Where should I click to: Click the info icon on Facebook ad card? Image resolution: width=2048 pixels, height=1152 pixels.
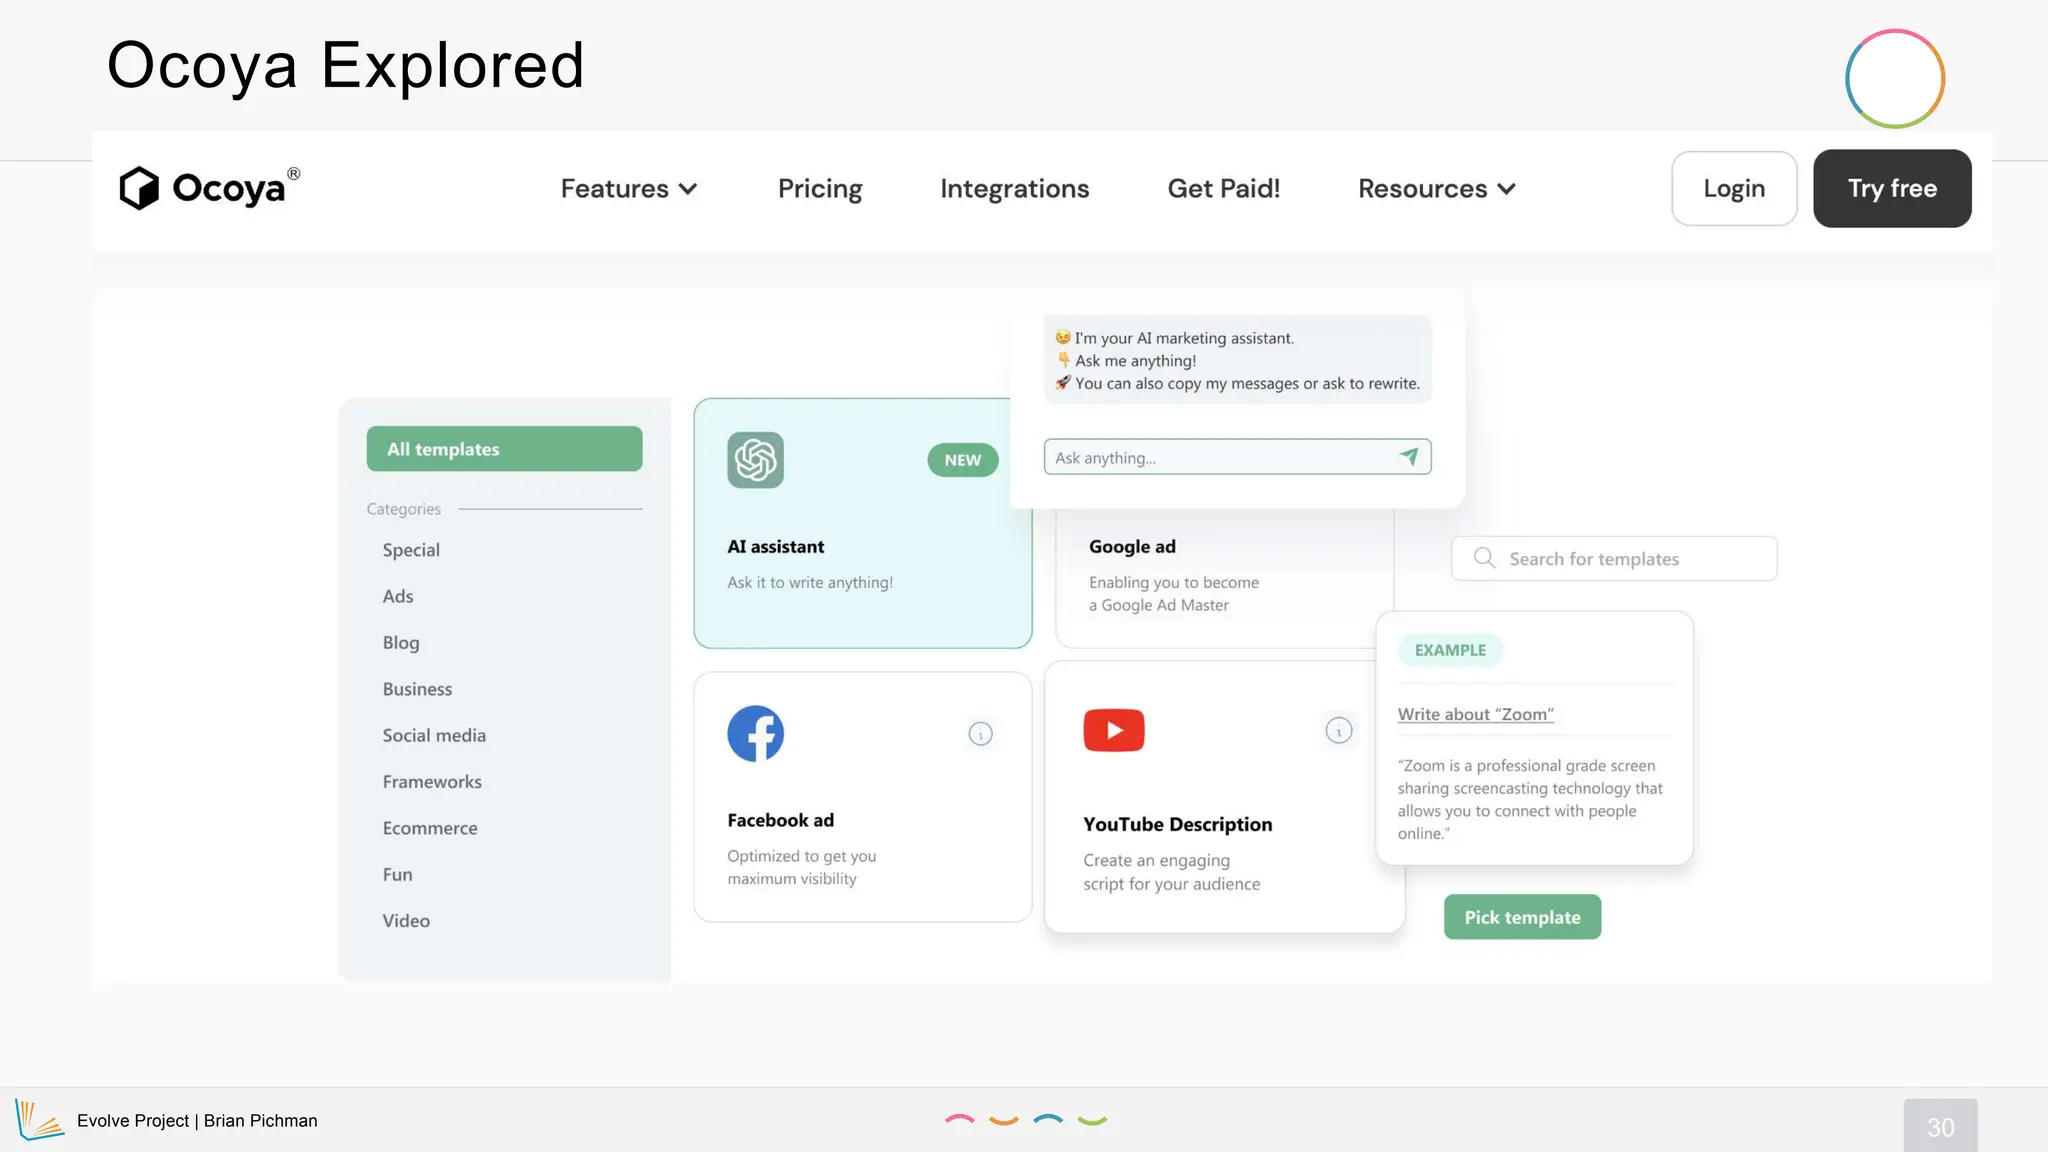[980, 734]
